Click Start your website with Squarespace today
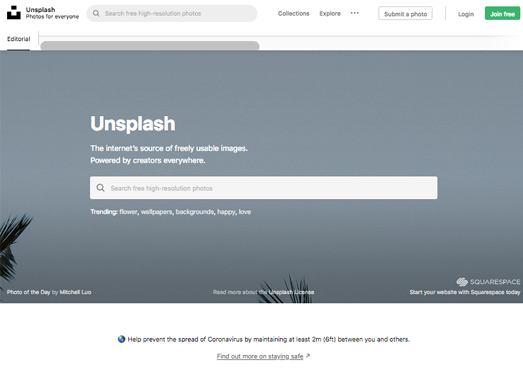Screen dimensions: 523x375 point(465,292)
